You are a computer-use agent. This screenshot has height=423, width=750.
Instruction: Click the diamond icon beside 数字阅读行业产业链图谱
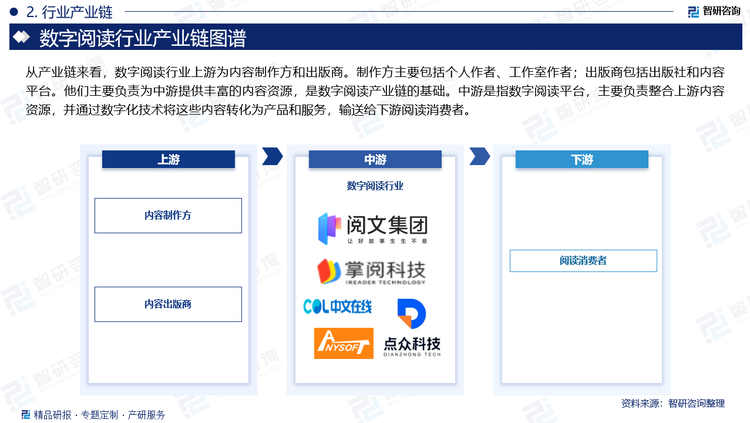click(21, 37)
